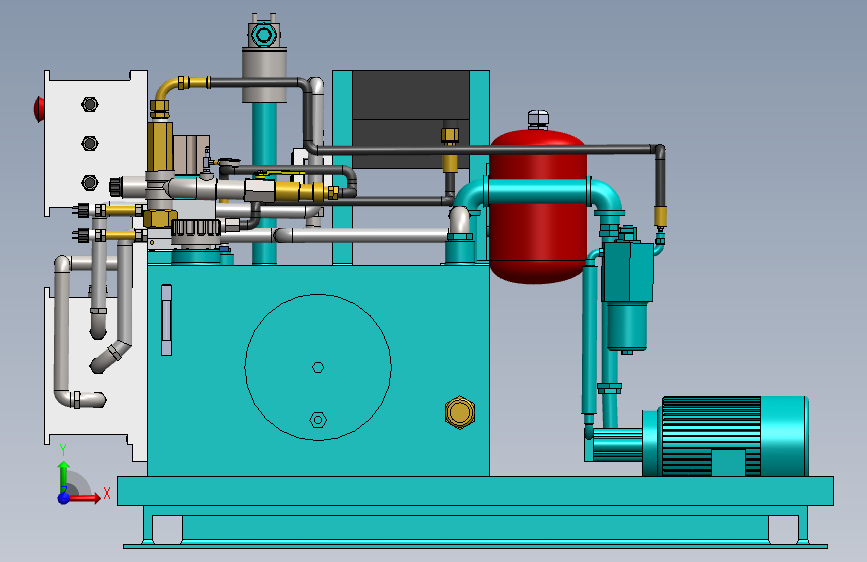Select the small center hex bolt on the circular cover
Screen dimensions: 867x562
coord(318,367)
